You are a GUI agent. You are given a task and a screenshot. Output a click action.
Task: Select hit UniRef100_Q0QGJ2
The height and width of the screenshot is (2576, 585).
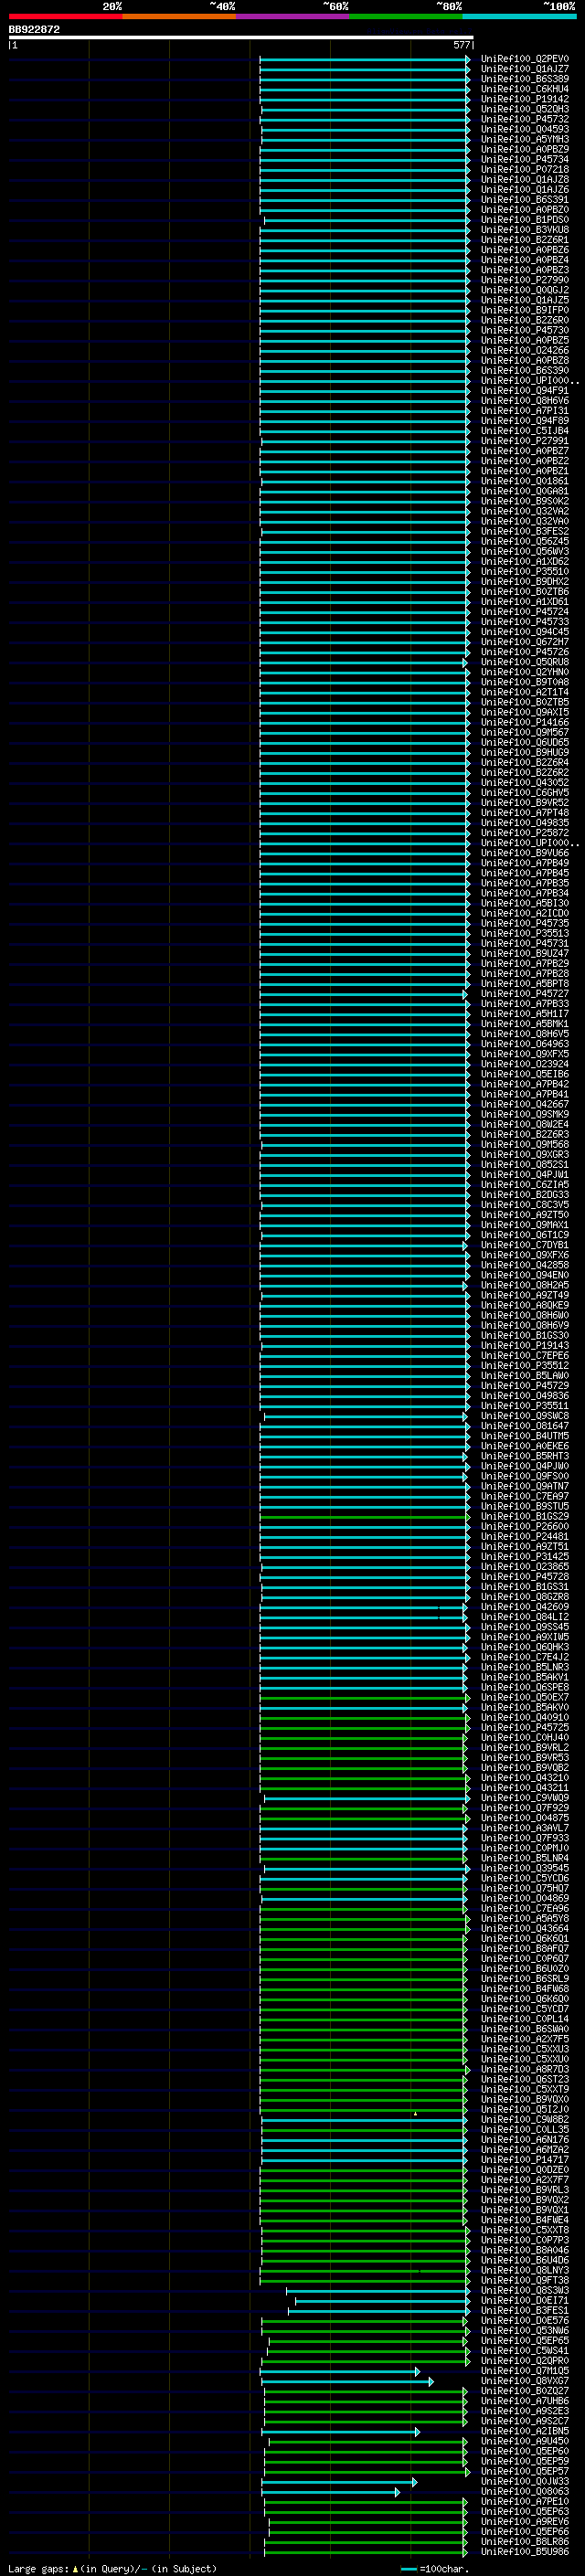point(525,290)
